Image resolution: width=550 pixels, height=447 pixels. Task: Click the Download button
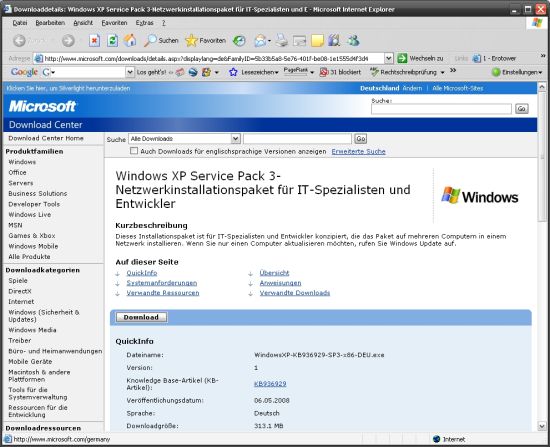point(141,317)
